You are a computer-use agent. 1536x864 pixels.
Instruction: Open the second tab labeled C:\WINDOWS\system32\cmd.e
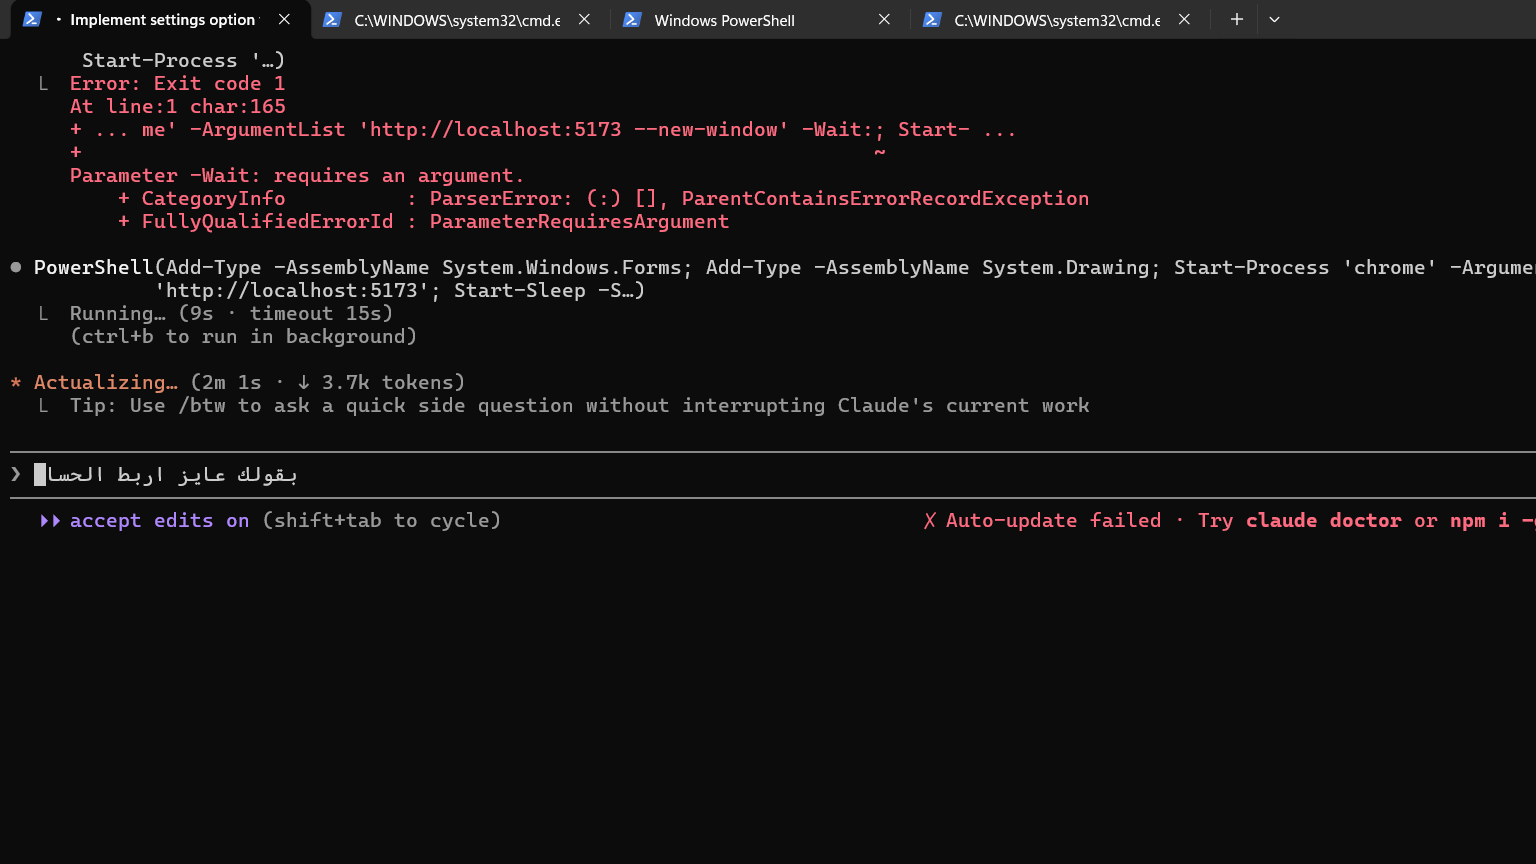[457, 20]
